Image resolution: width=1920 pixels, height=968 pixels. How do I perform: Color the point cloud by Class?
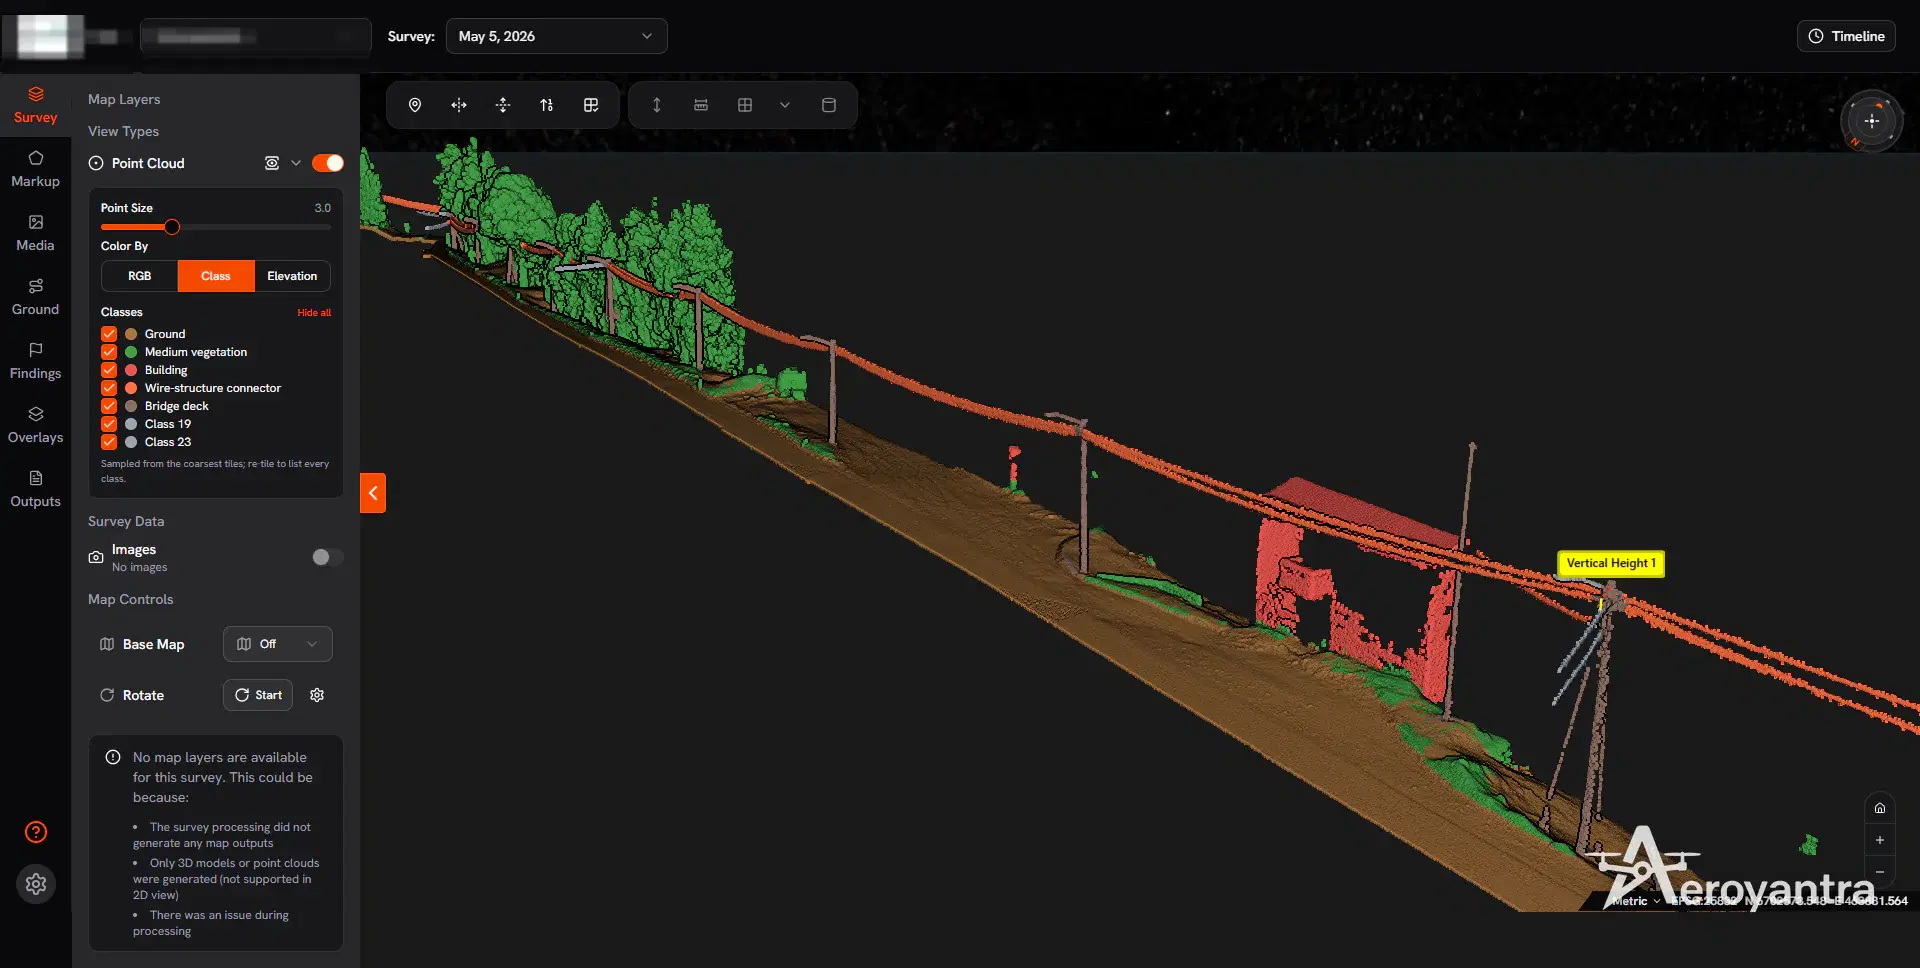[216, 276]
